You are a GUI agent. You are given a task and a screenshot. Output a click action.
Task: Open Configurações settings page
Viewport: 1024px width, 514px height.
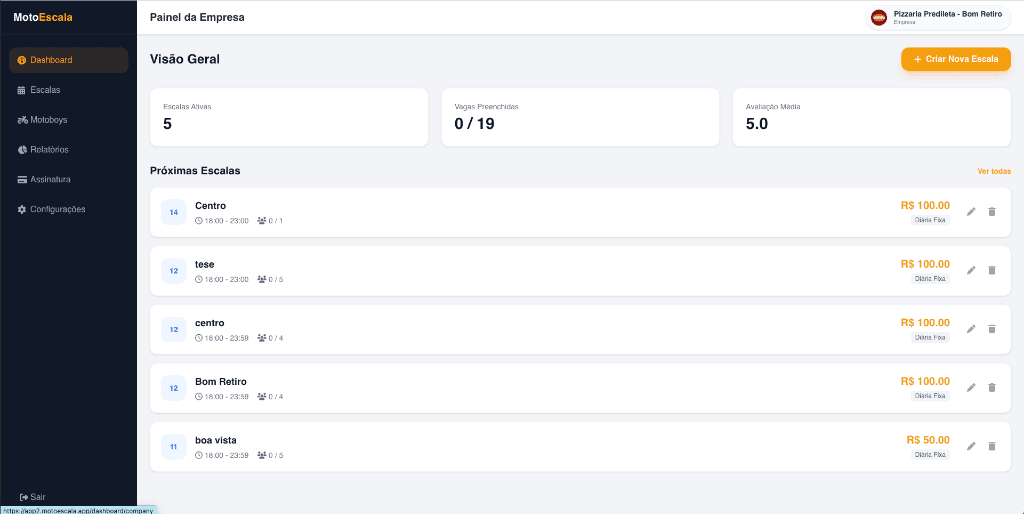point(58,209)
